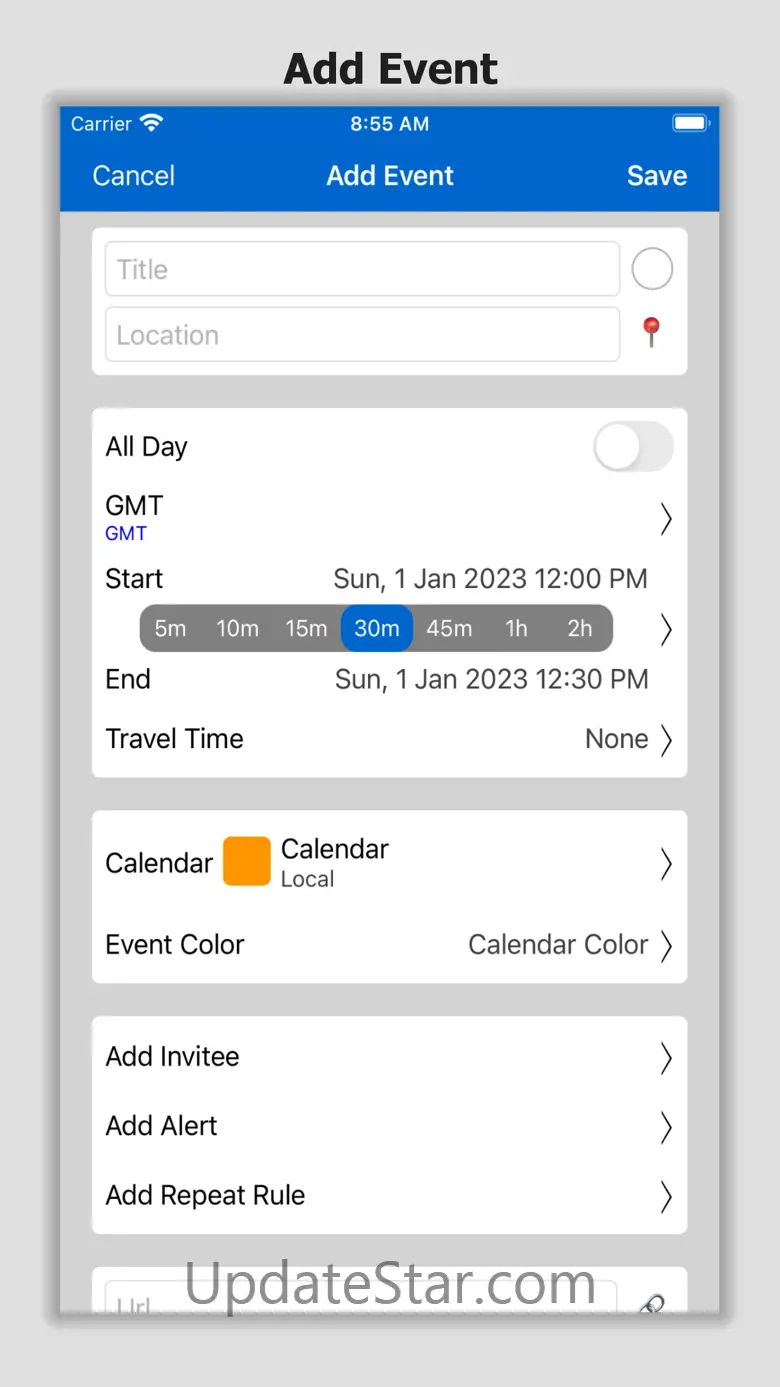Save the new event
Screen dimensions: 780x1387
click(656, 176)
